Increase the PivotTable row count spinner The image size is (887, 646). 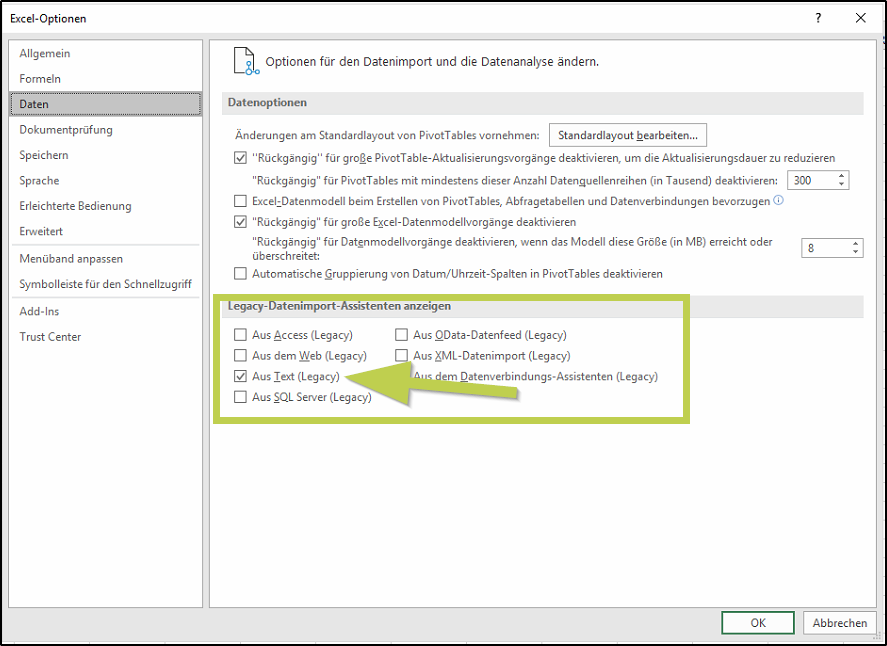(842, 176)
